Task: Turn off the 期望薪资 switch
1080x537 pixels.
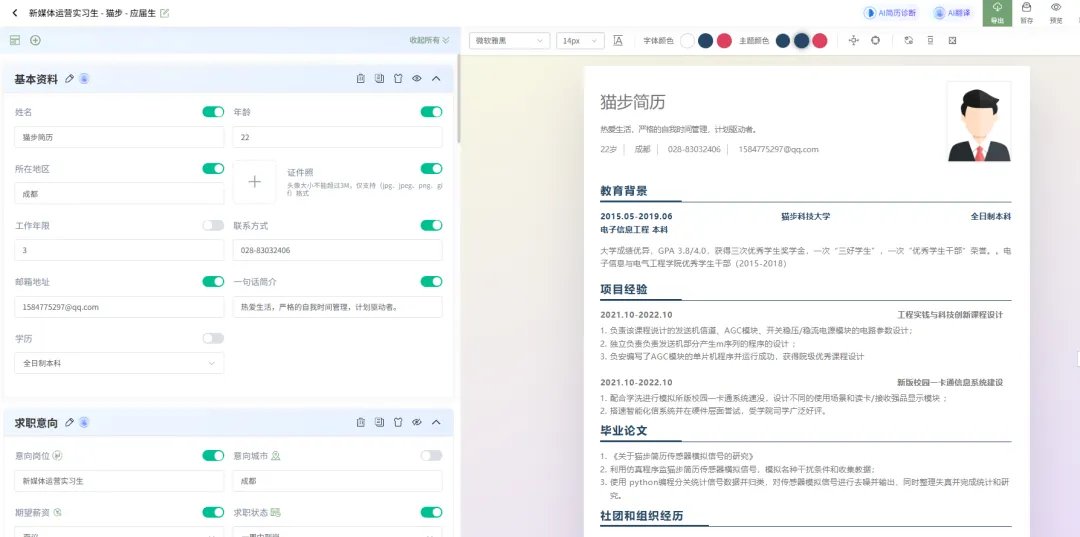Action: 213,512
